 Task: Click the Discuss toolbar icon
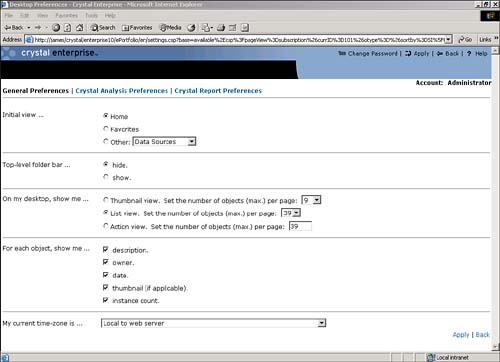[x=245, y=28]
